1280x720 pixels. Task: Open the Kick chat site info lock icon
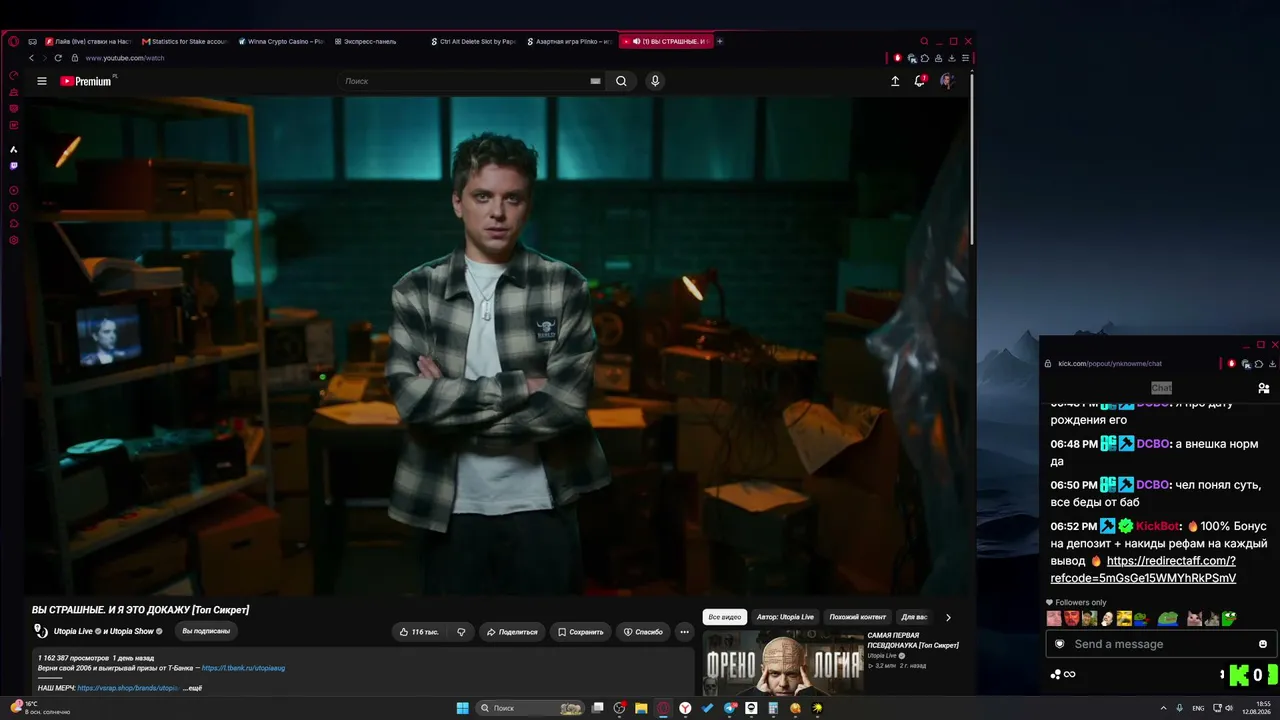click(x=1048, y=364)
